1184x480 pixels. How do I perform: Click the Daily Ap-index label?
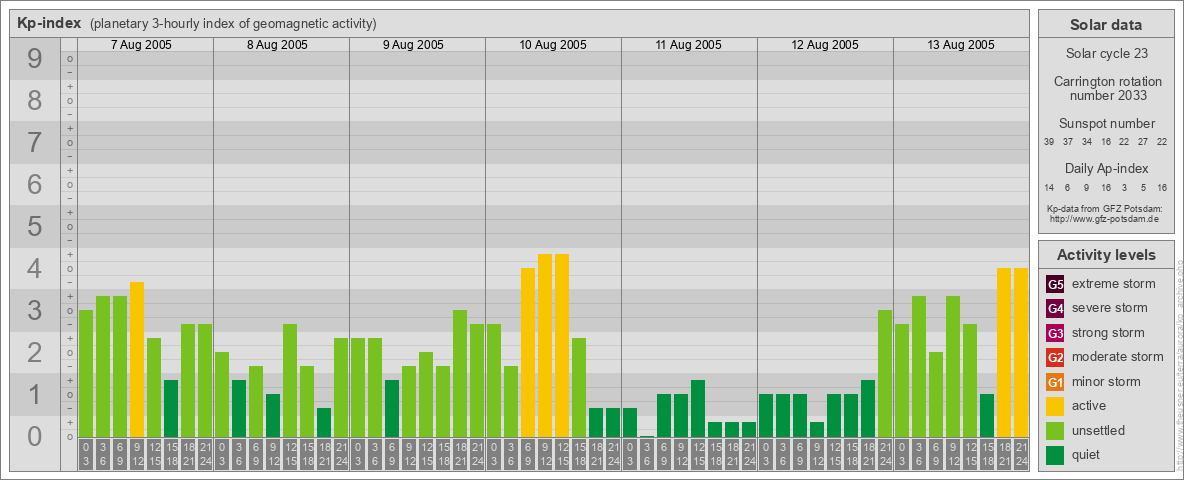coord(1106,168)
